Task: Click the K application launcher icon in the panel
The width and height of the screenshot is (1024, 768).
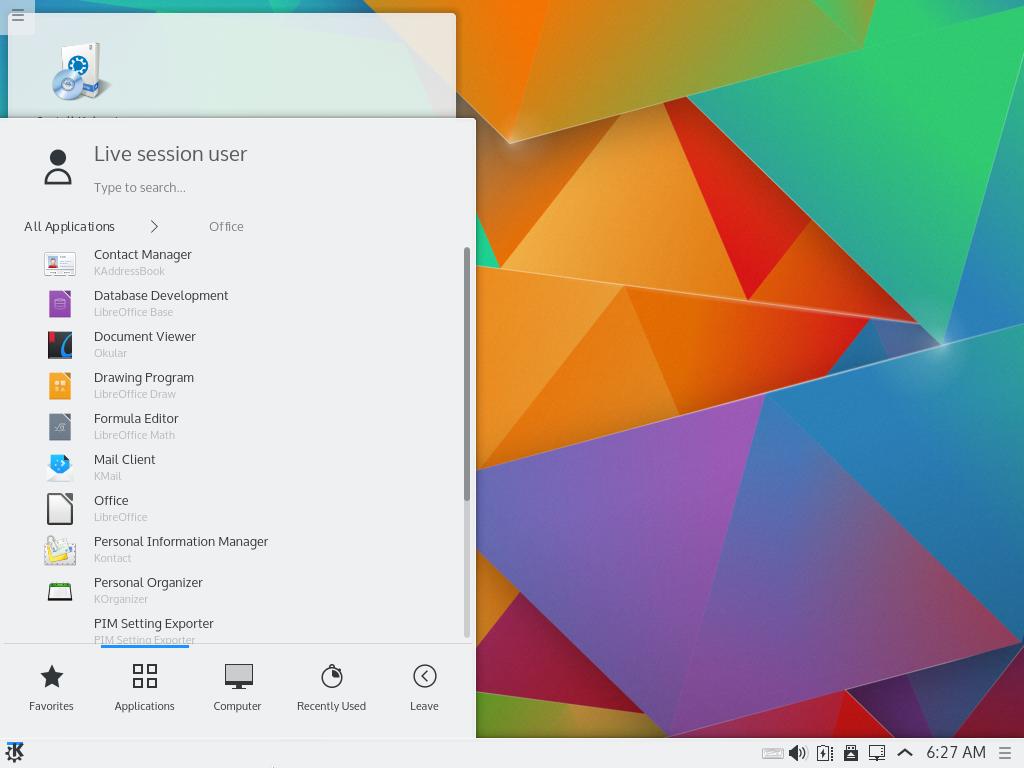Action: click(15, 752)
